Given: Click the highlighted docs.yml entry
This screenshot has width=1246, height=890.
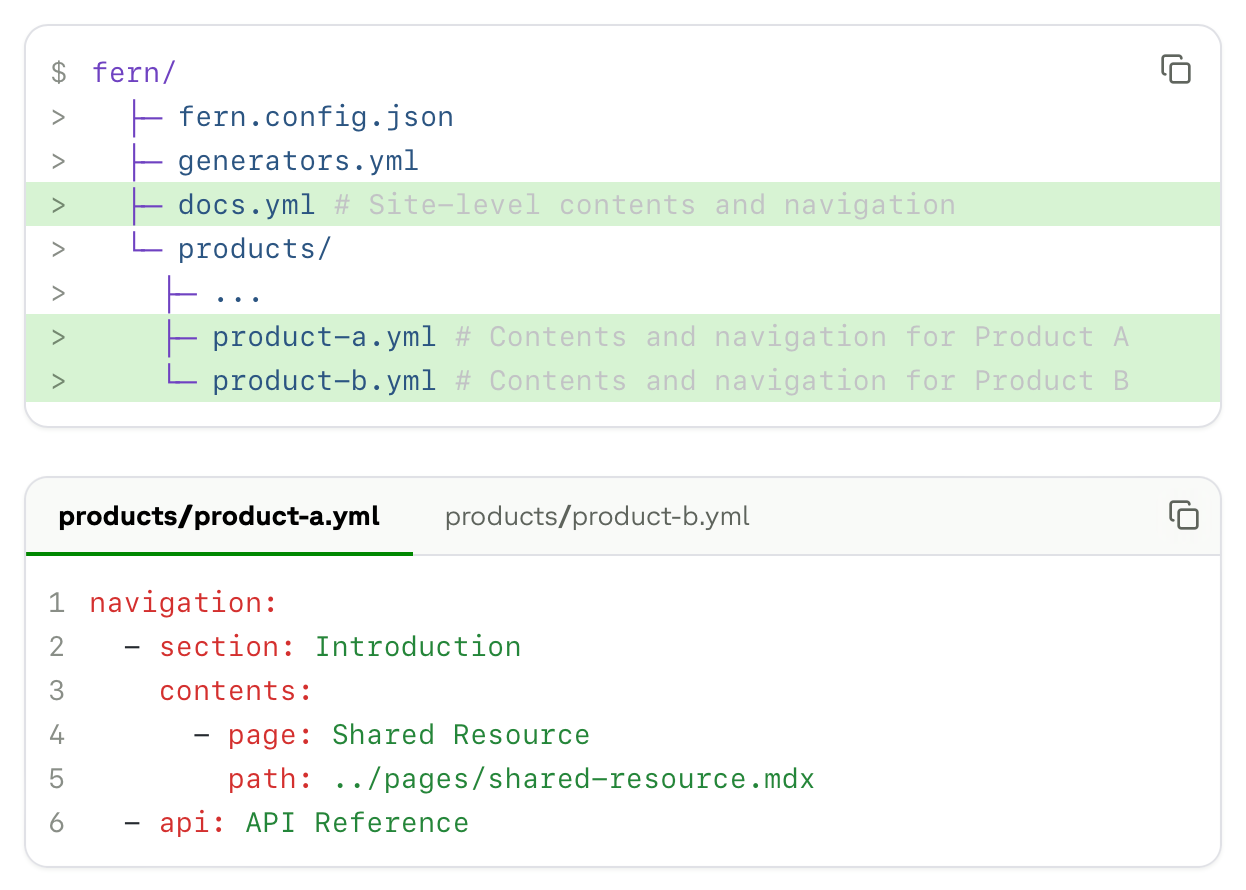Looking at the screenshot, I should [x=246, y=205].
